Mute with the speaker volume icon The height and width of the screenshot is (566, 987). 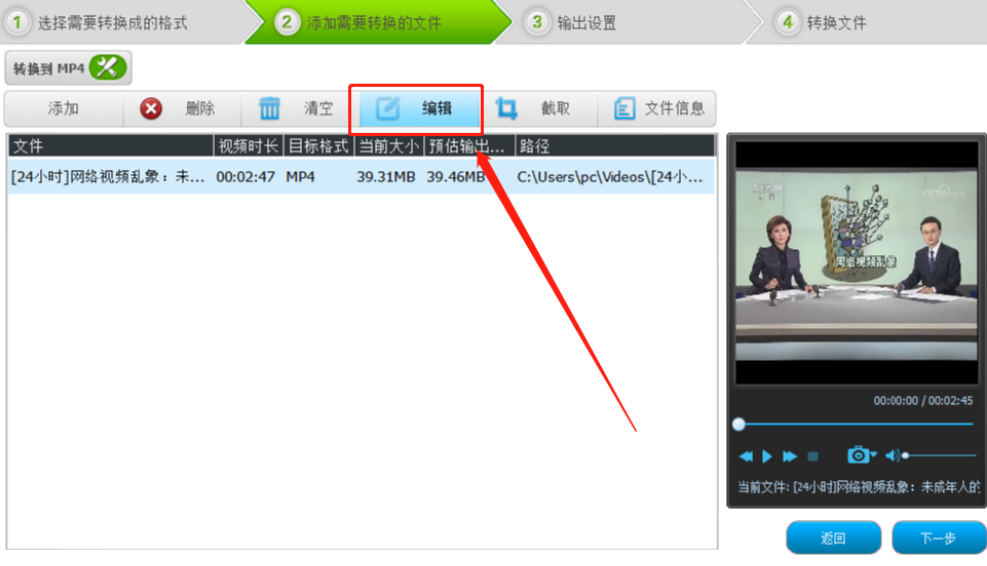pos(892,455)
